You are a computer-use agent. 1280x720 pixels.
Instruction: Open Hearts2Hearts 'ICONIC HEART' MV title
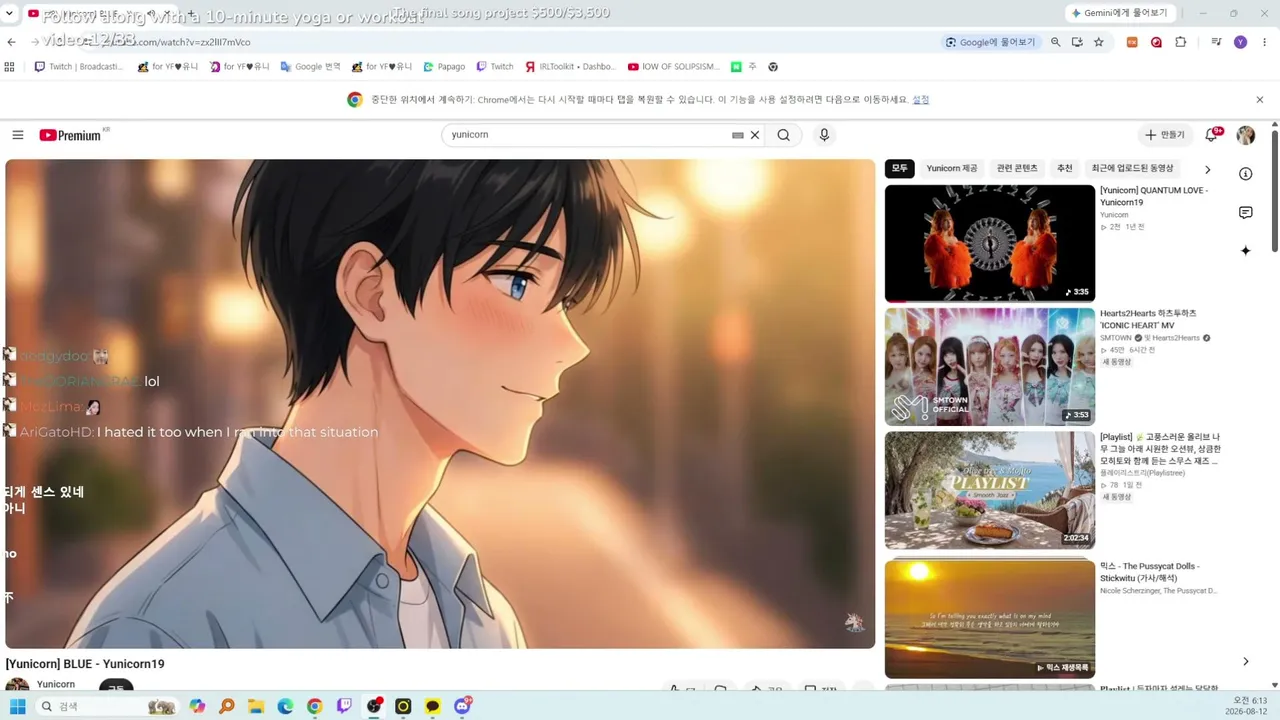1148,319
